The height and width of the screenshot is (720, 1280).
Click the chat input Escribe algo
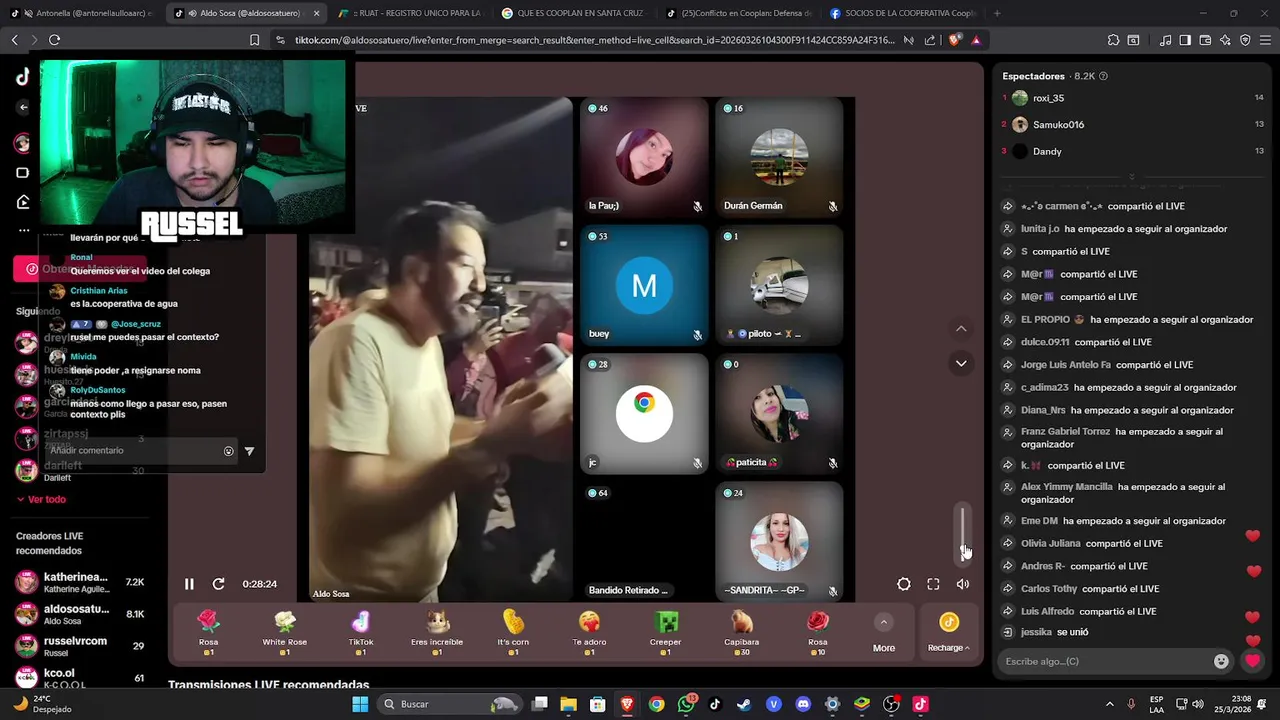[1105, 661]
